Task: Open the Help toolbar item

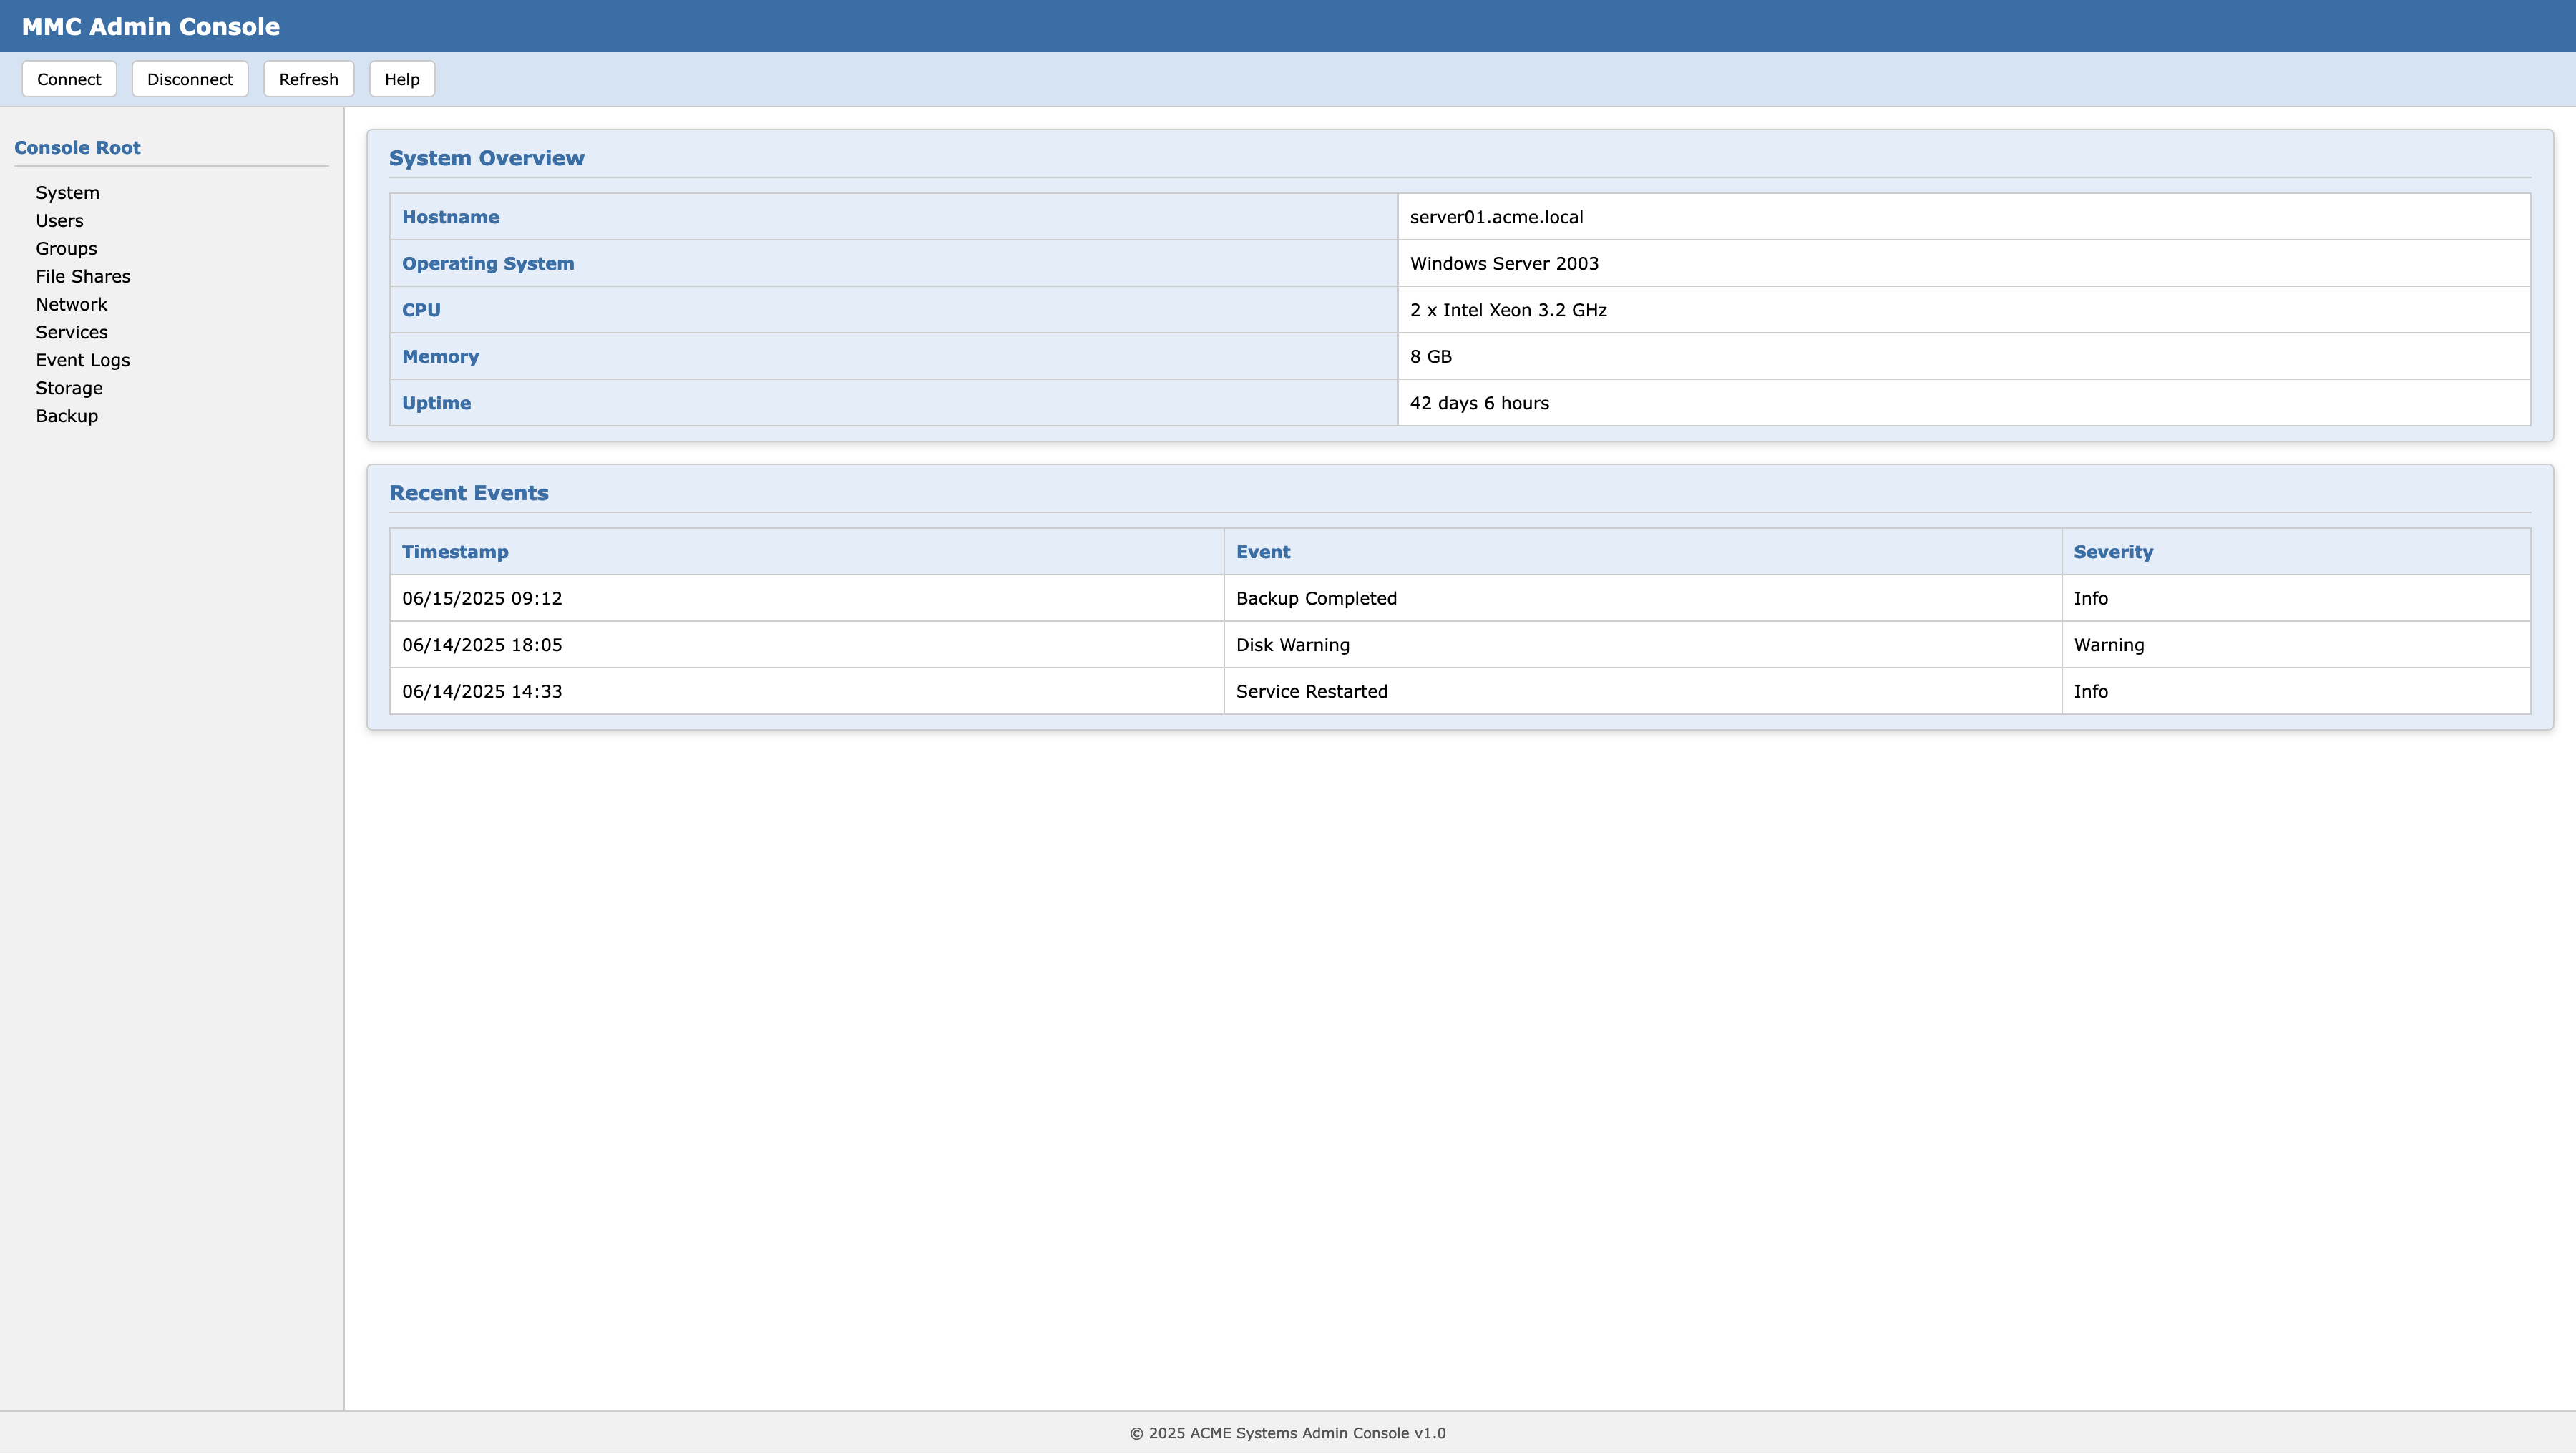Action: [x=401, y=79]
